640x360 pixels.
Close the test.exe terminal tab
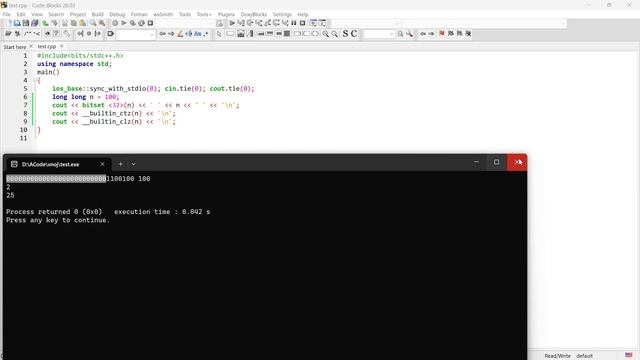(102, 164)
